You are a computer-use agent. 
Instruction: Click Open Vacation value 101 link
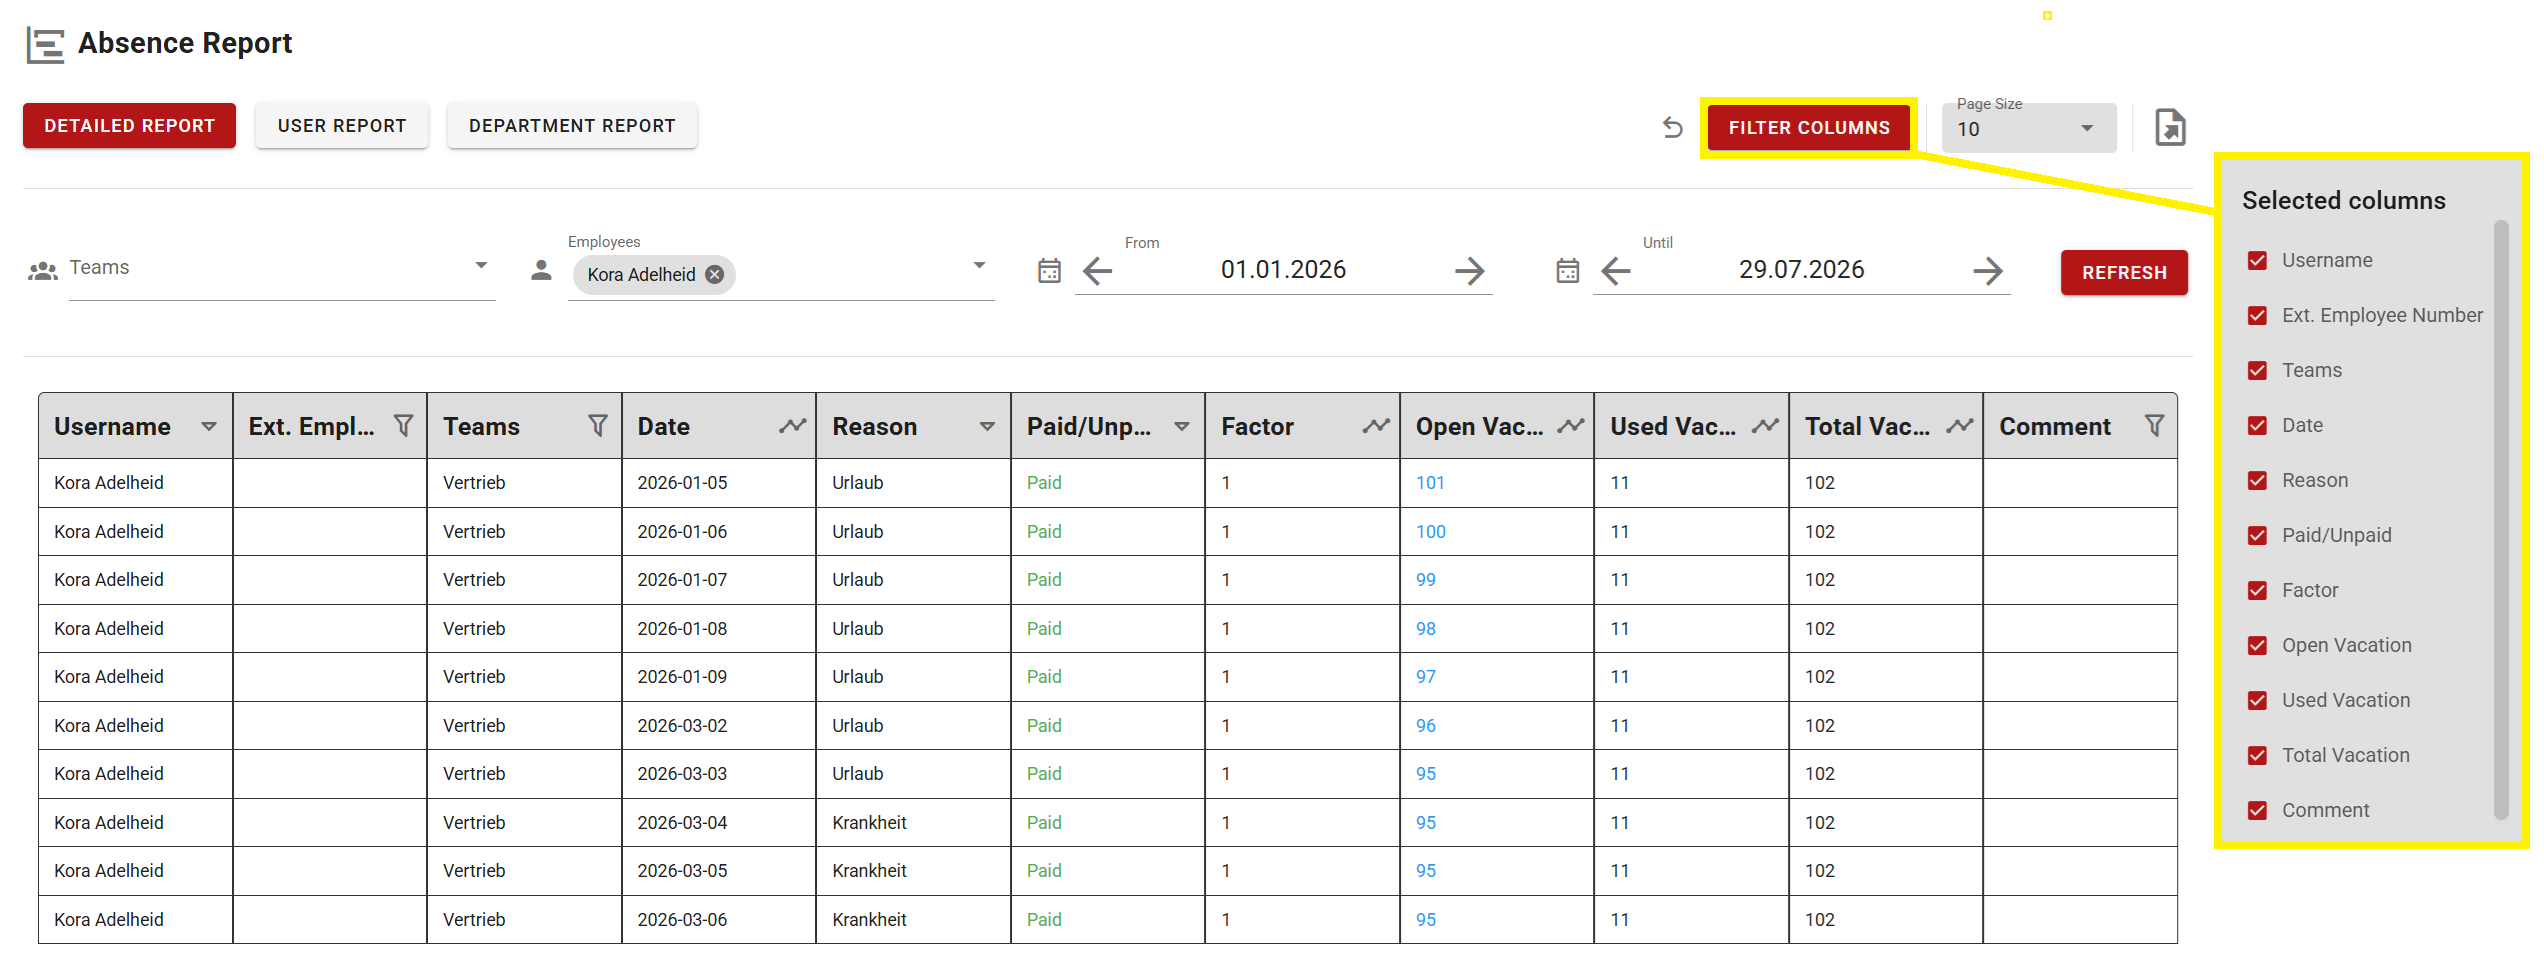click(x=1430, y=483)
